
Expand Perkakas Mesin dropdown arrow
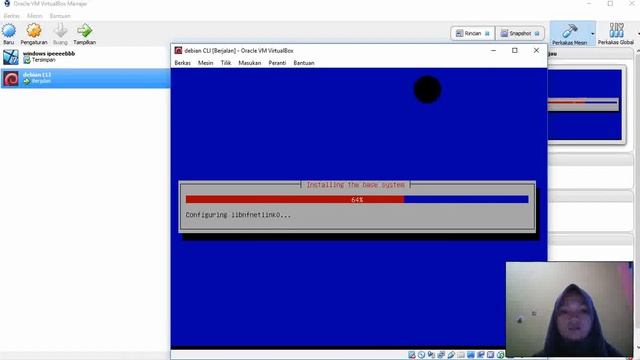(x=592, y=34)
